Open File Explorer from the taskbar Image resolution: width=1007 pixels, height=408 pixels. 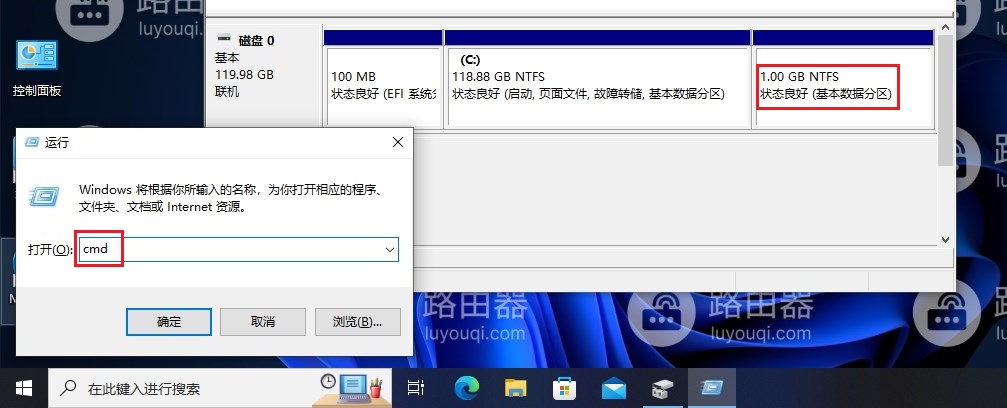(516, 388)
